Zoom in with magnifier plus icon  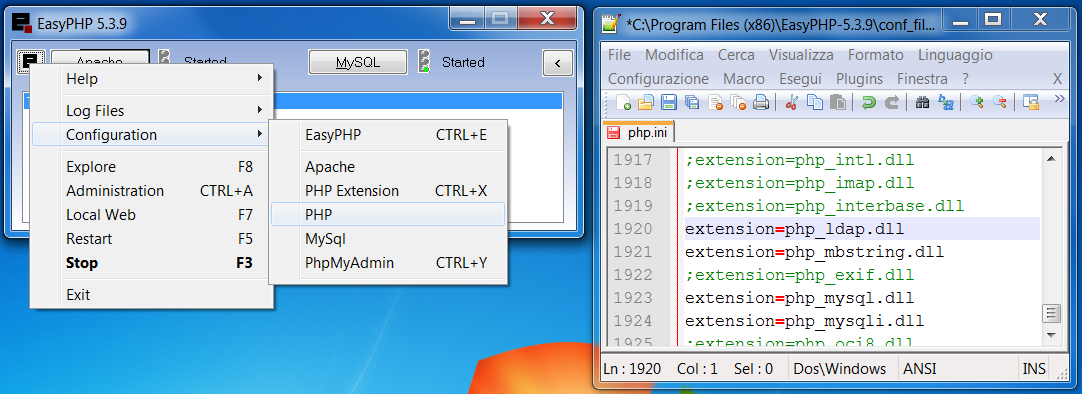(x=976, y=103)
